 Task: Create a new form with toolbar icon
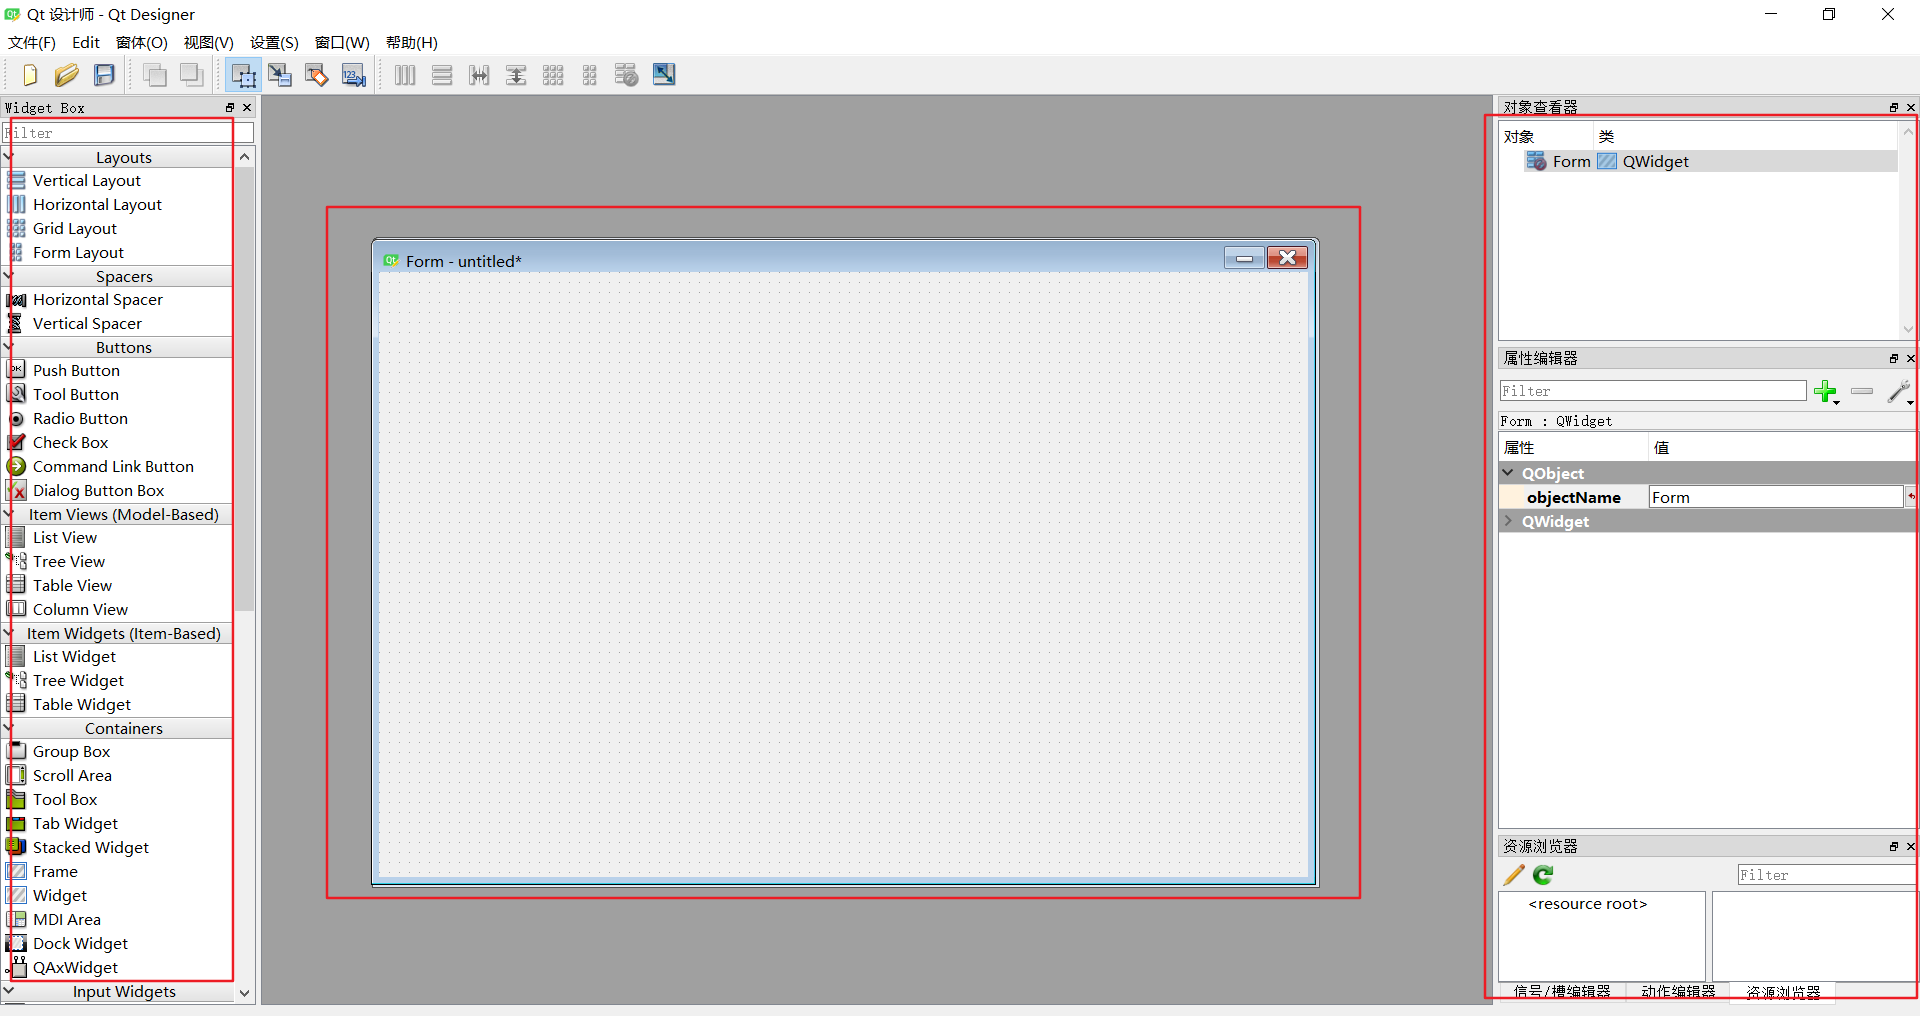click(x=30, y=75)
